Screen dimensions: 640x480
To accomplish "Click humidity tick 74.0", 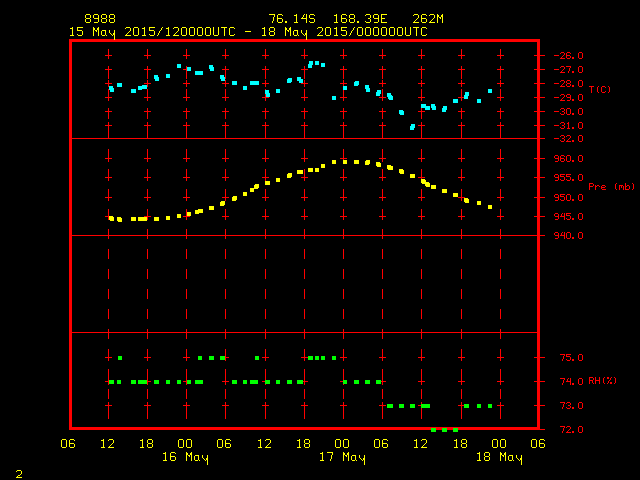I will (571, 382).
